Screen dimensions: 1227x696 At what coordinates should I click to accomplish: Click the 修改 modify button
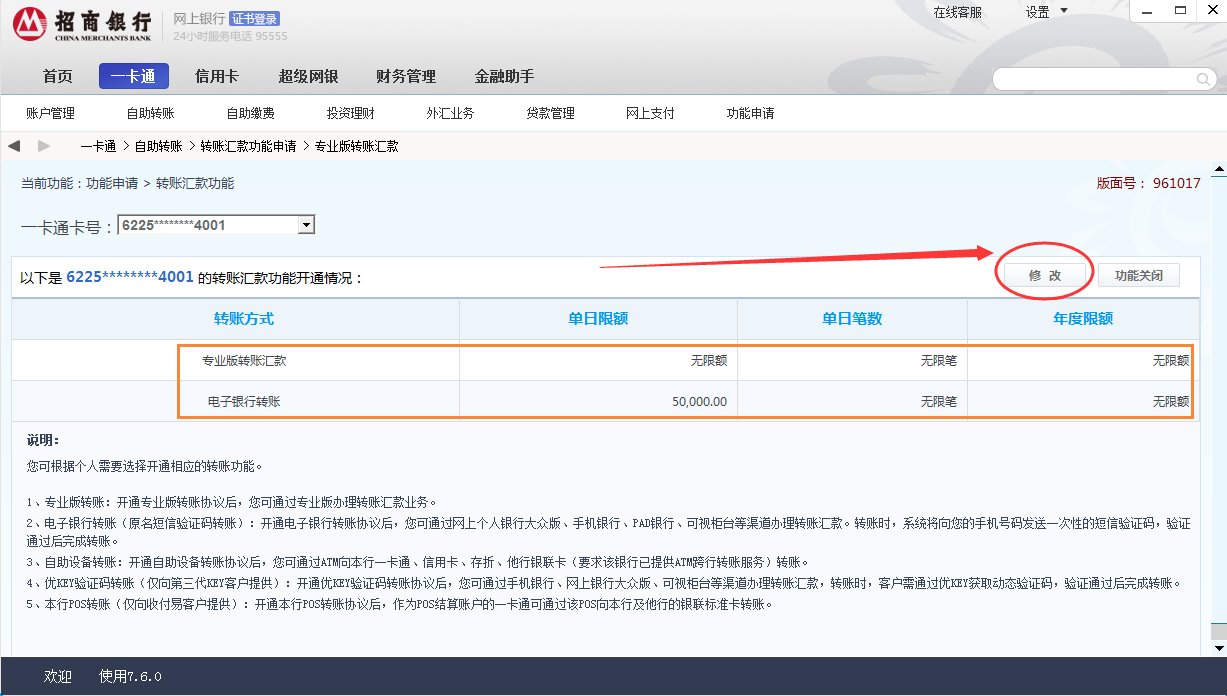click(1043, 274)
